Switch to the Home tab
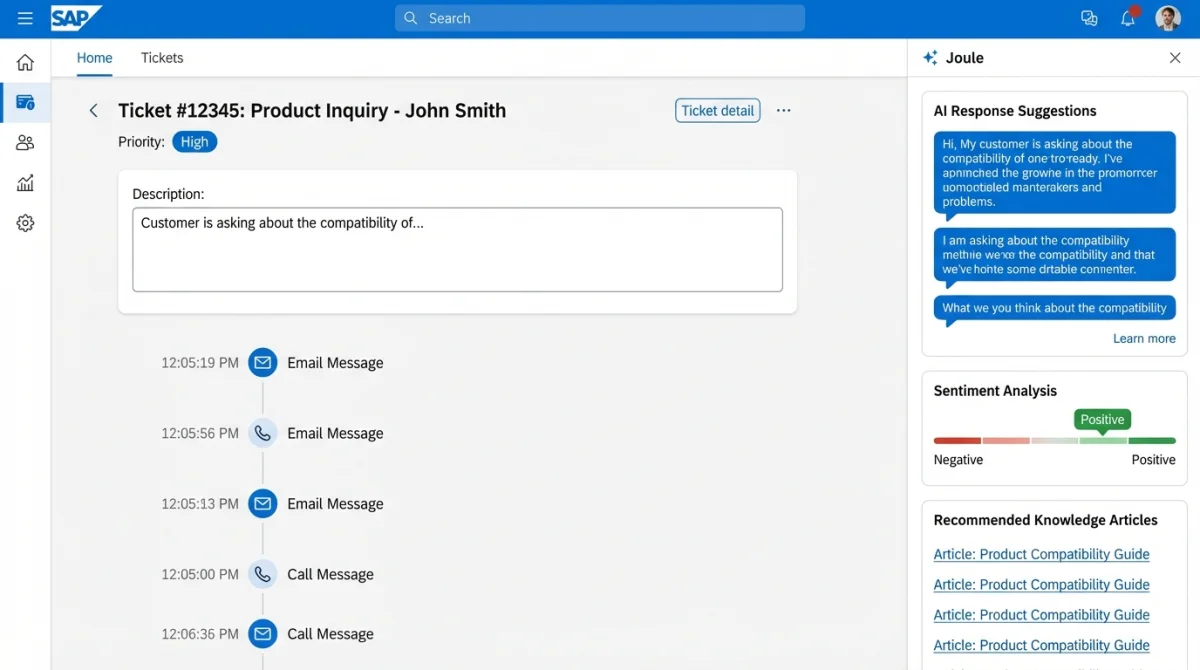This screenshot has width=1200, height=670. tap(94, 58)
